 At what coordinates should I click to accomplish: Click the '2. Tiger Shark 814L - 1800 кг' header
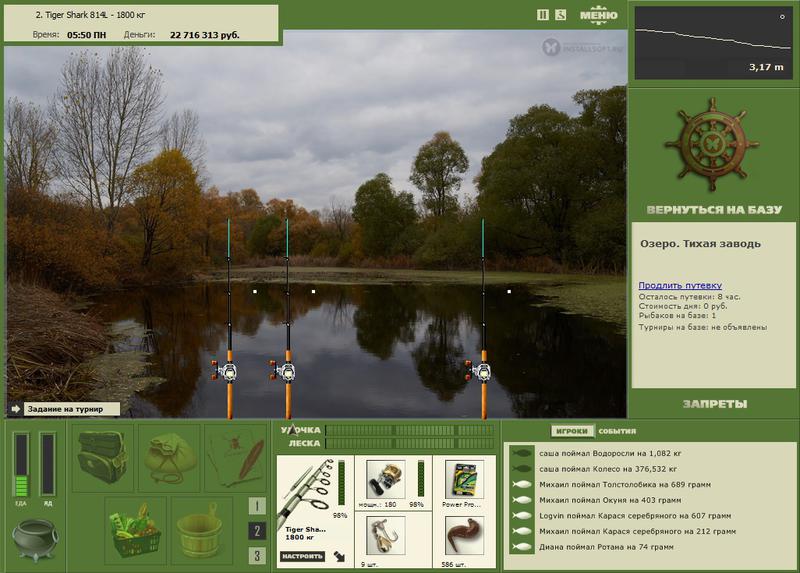point(90,15)
